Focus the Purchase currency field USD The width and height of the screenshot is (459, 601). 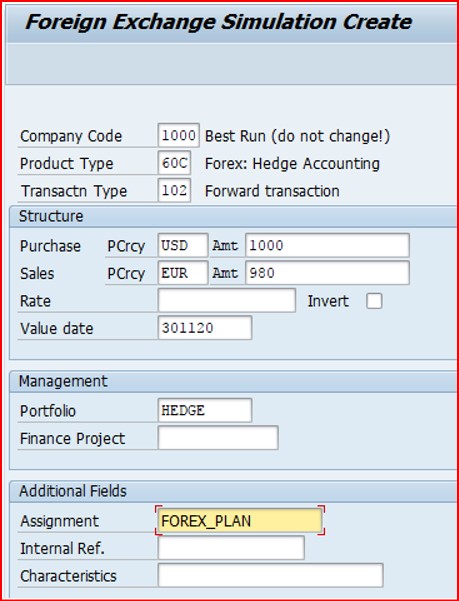pos(183,245)
